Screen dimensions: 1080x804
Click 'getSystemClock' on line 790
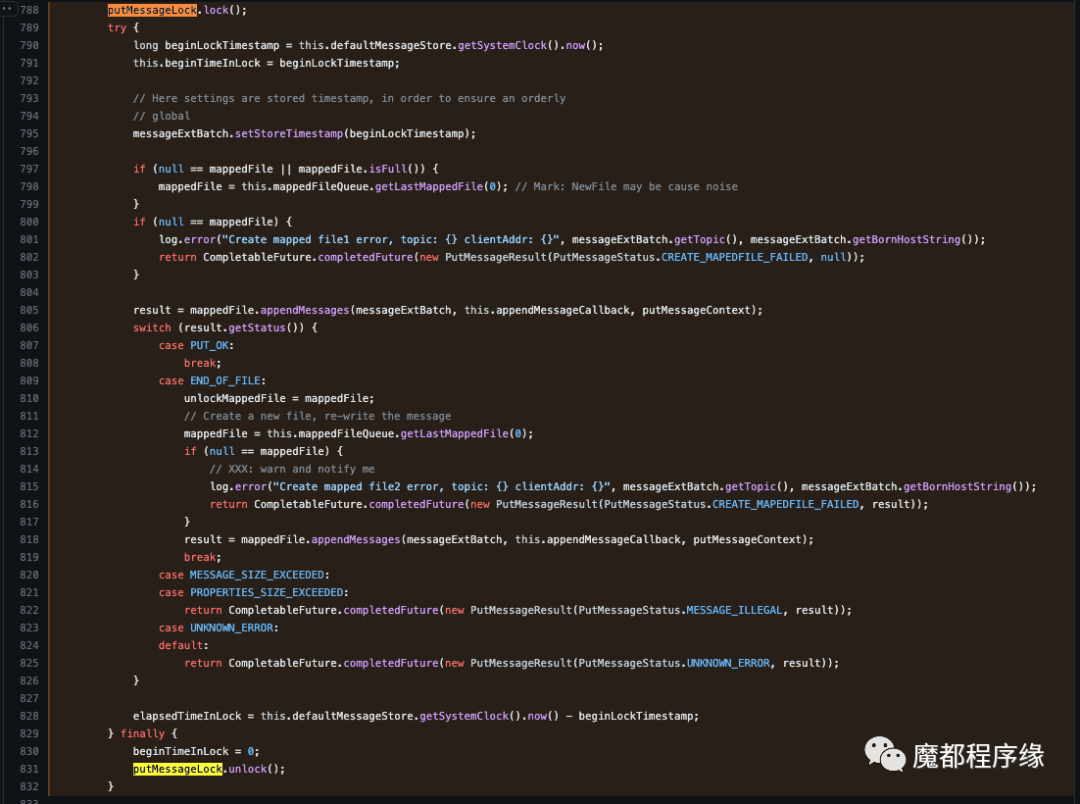tap(502, 45)
